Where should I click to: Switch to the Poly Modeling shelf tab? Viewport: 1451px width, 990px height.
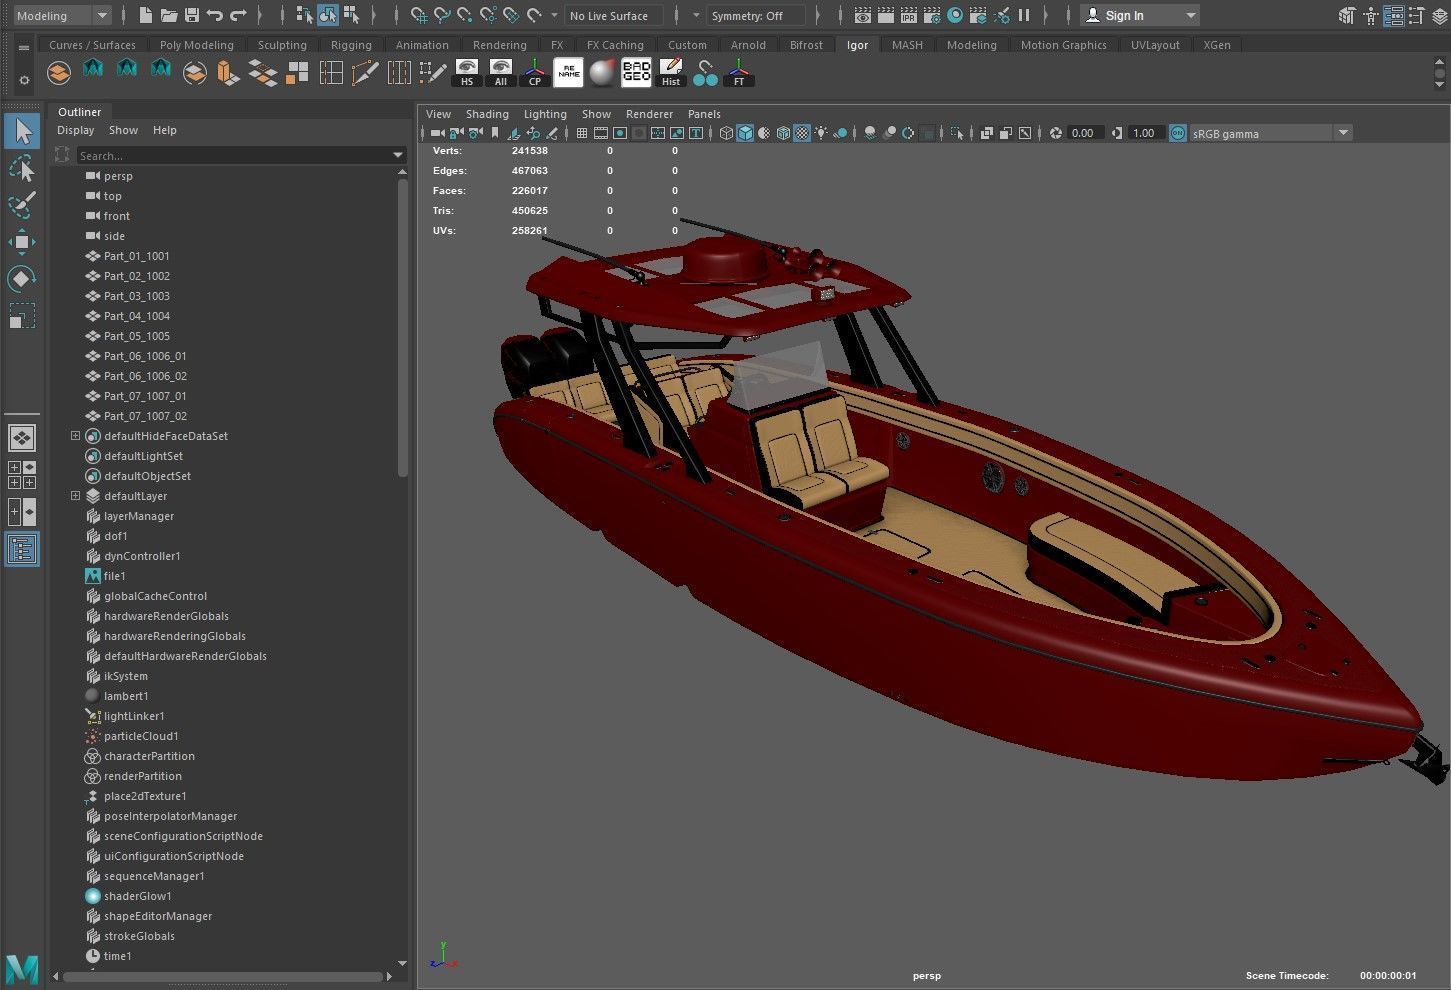point(196,45)
